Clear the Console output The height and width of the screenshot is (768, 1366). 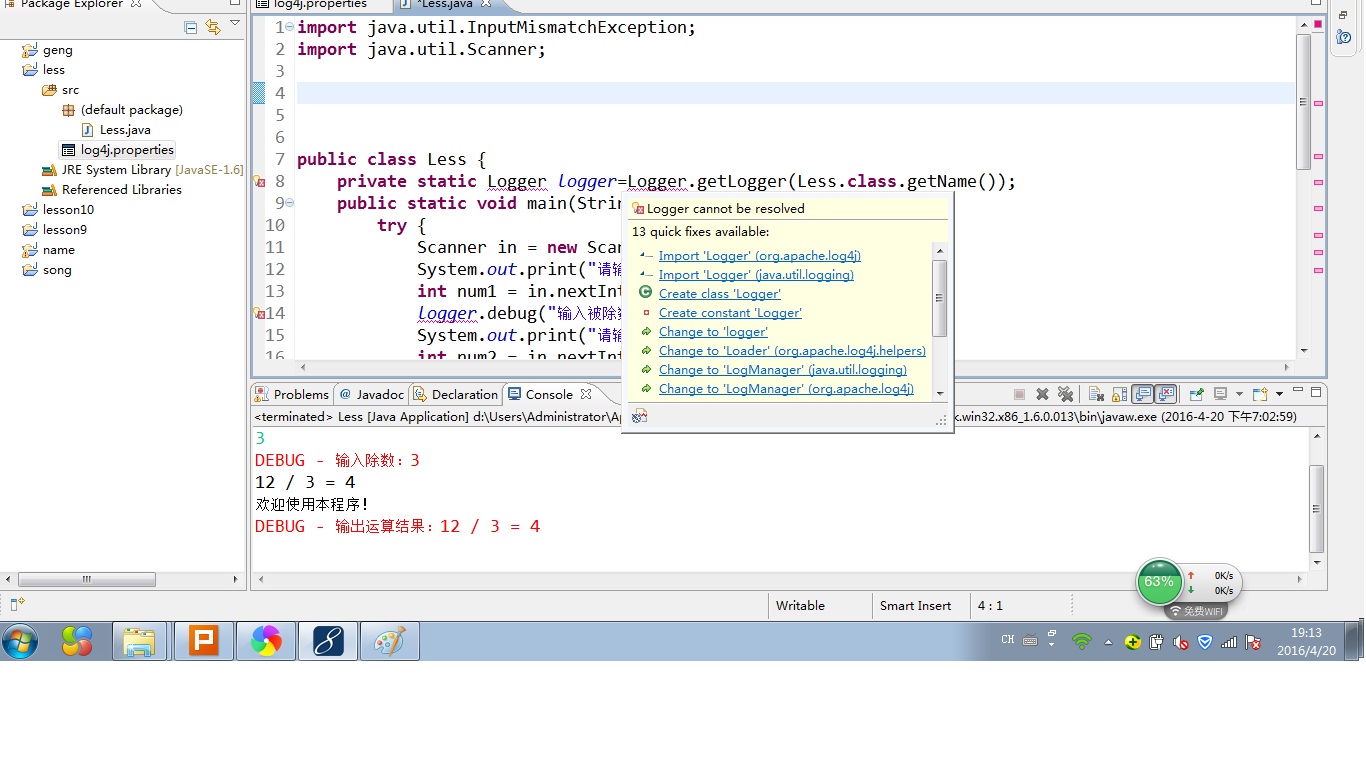click(1096, 394)
